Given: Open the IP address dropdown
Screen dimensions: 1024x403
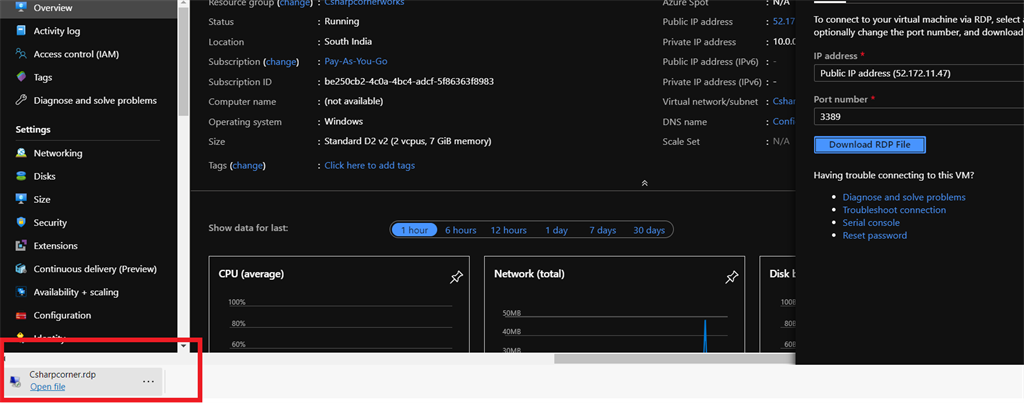Looking at the screenshot, I should 919,74.
